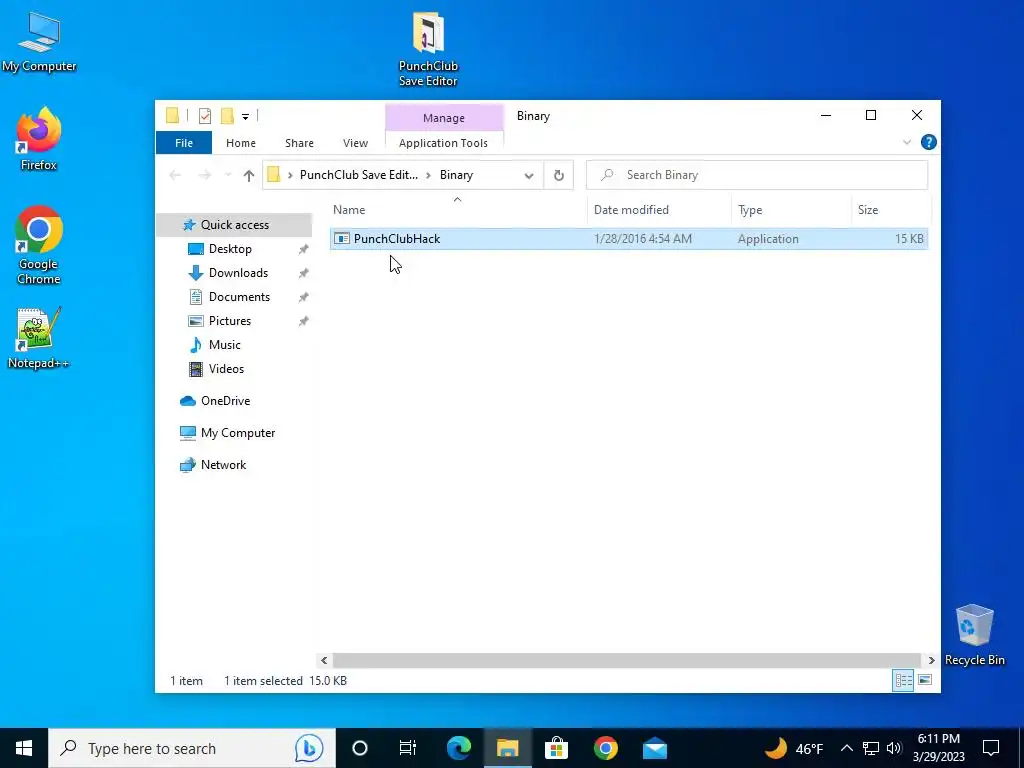Viewport: 1024px width, 768px height.
Task: Select Quick access in navigation pane
Action: 234,225
